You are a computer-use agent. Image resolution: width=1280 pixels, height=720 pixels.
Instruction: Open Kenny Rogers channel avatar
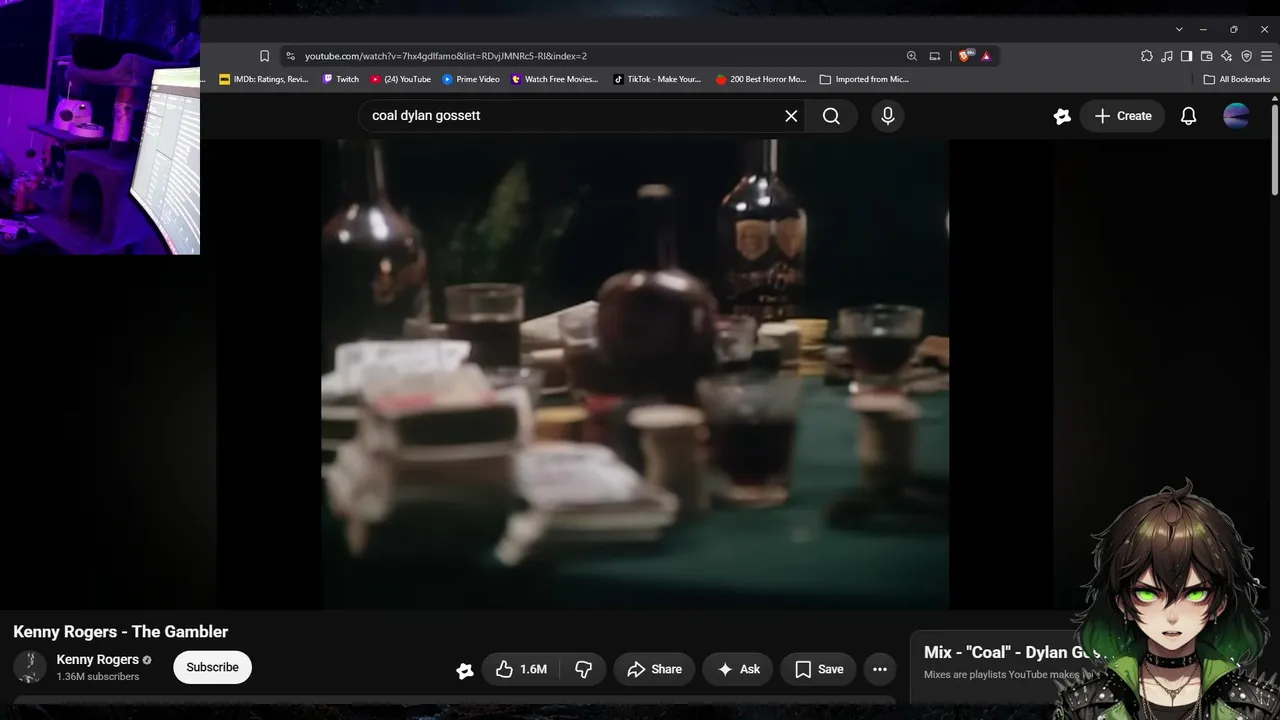[x=30, y=667]
